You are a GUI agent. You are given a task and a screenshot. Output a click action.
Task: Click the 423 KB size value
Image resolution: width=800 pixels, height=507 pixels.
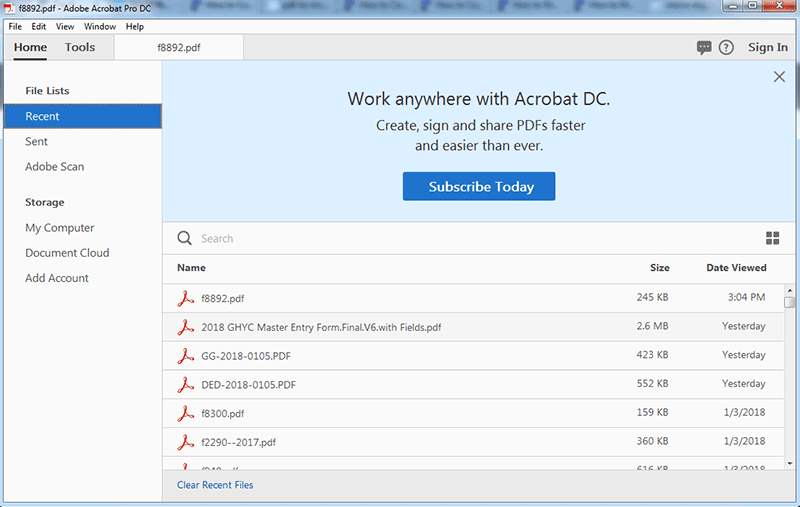(652, 354)
